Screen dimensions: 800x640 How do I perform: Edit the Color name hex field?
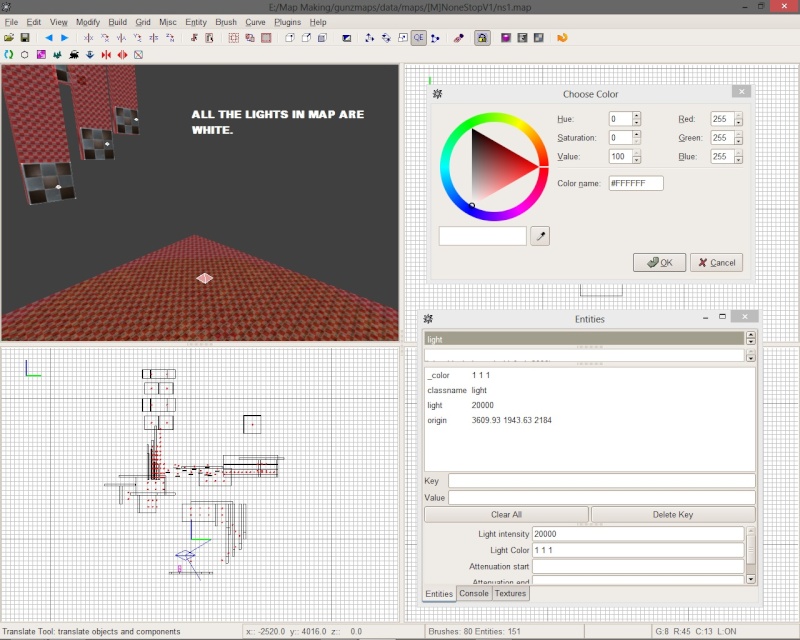click(x=636, y=183)
